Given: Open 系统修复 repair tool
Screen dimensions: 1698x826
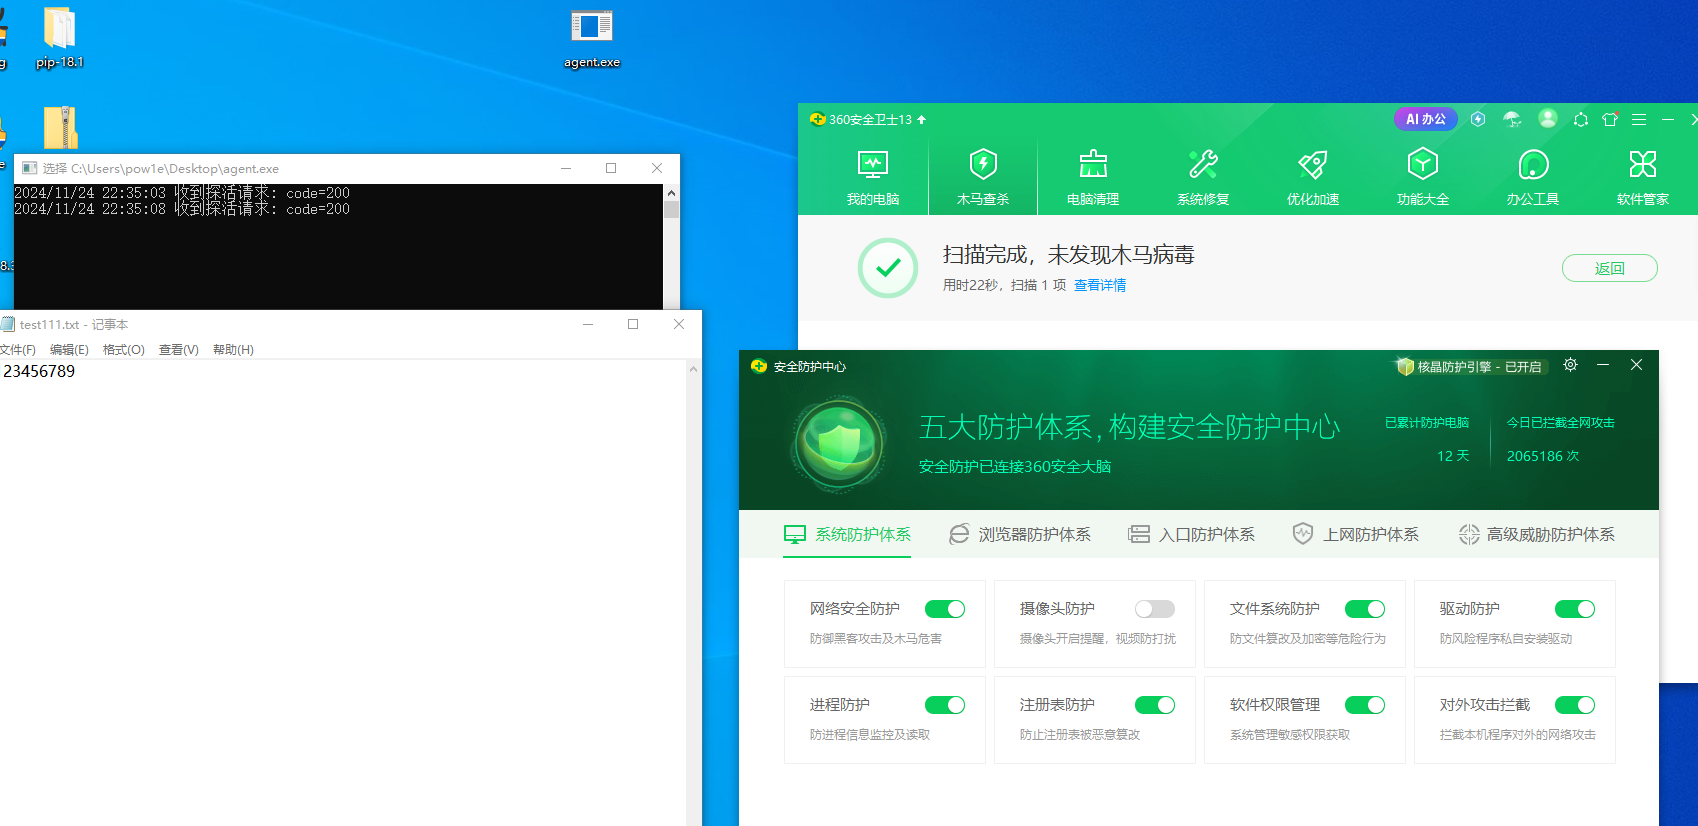Looking at the screenshot, I should (1203, 178).
